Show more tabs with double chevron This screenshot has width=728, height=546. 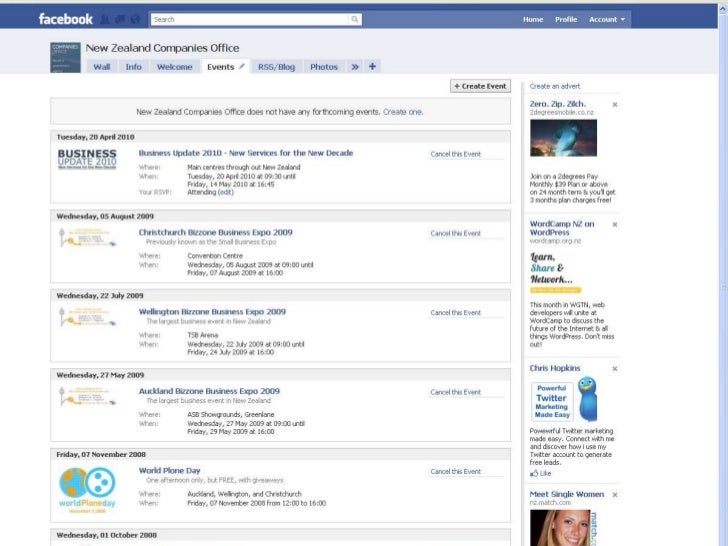(x=354, y=67)
